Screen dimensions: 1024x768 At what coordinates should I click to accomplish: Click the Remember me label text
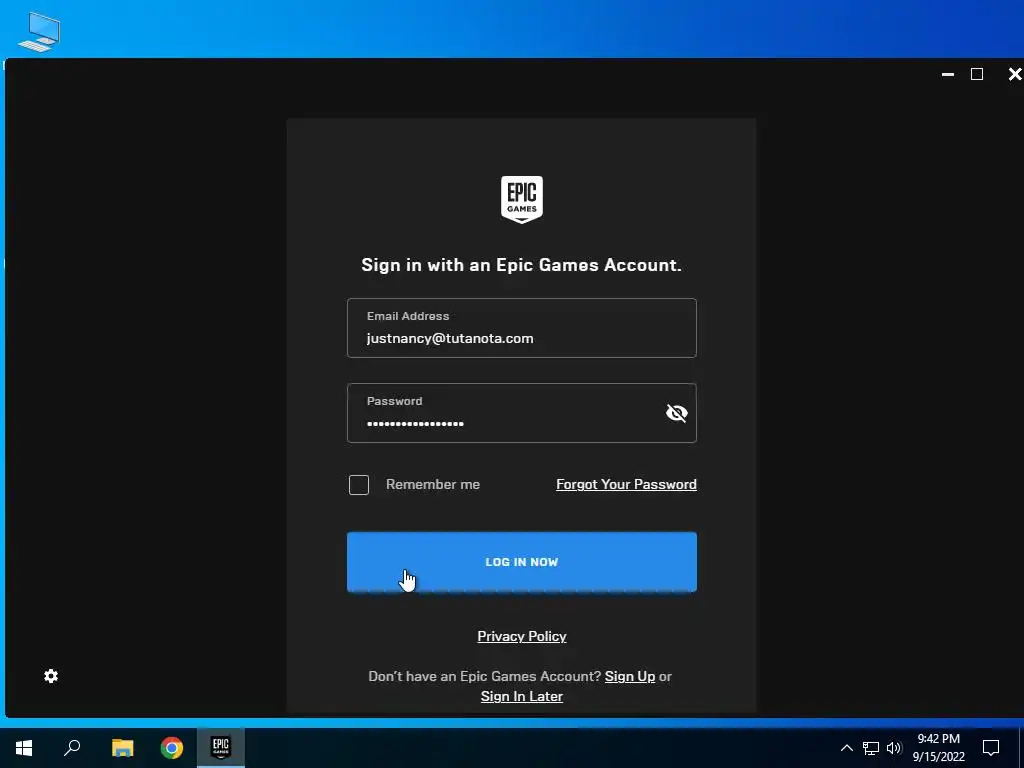(433, 485)
